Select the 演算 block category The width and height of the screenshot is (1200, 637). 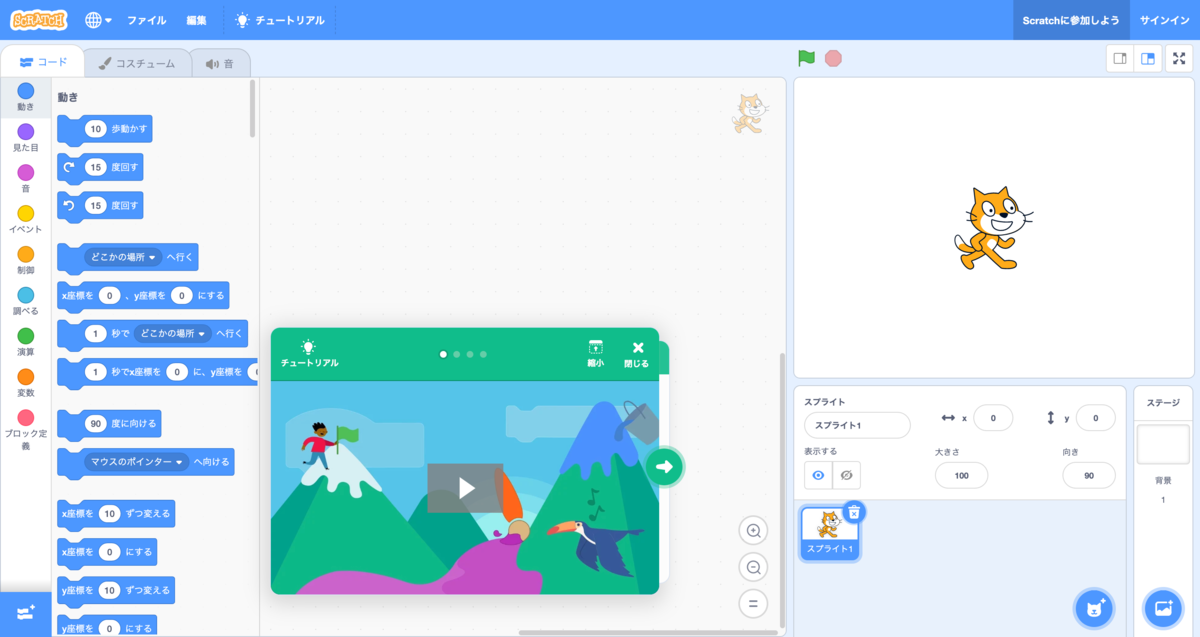point(25,343)
